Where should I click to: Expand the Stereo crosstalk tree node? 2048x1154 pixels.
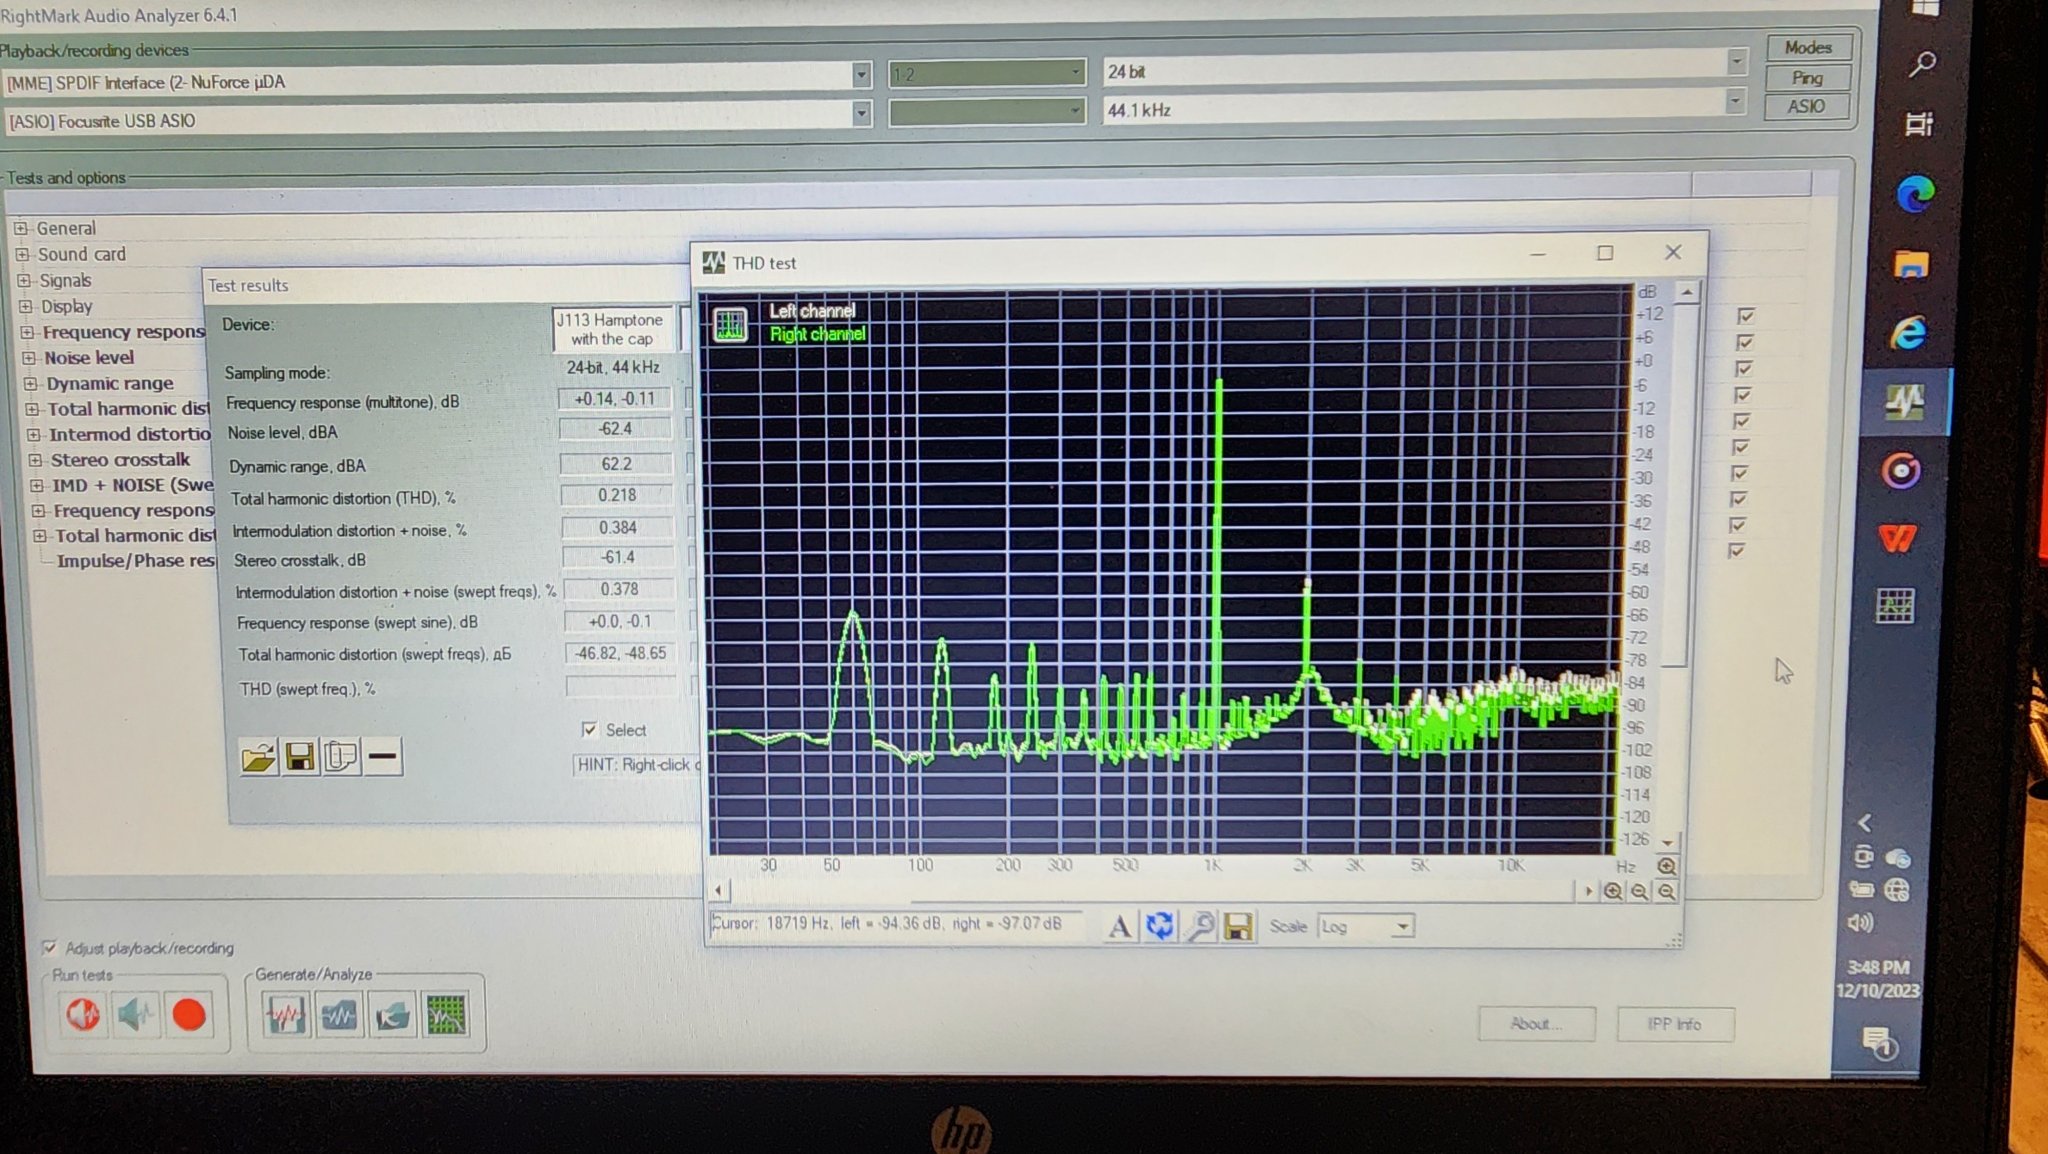point(35,460)
